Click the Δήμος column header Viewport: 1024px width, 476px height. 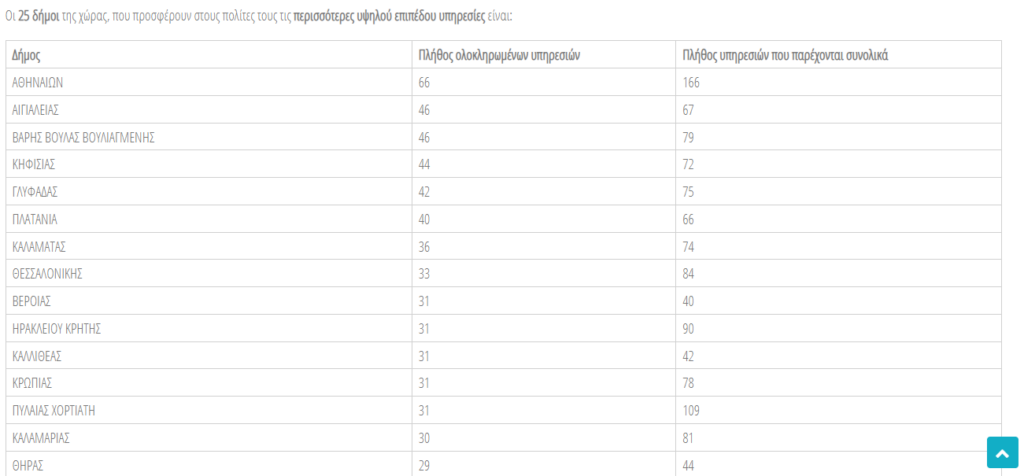click(x=210, y=55)
